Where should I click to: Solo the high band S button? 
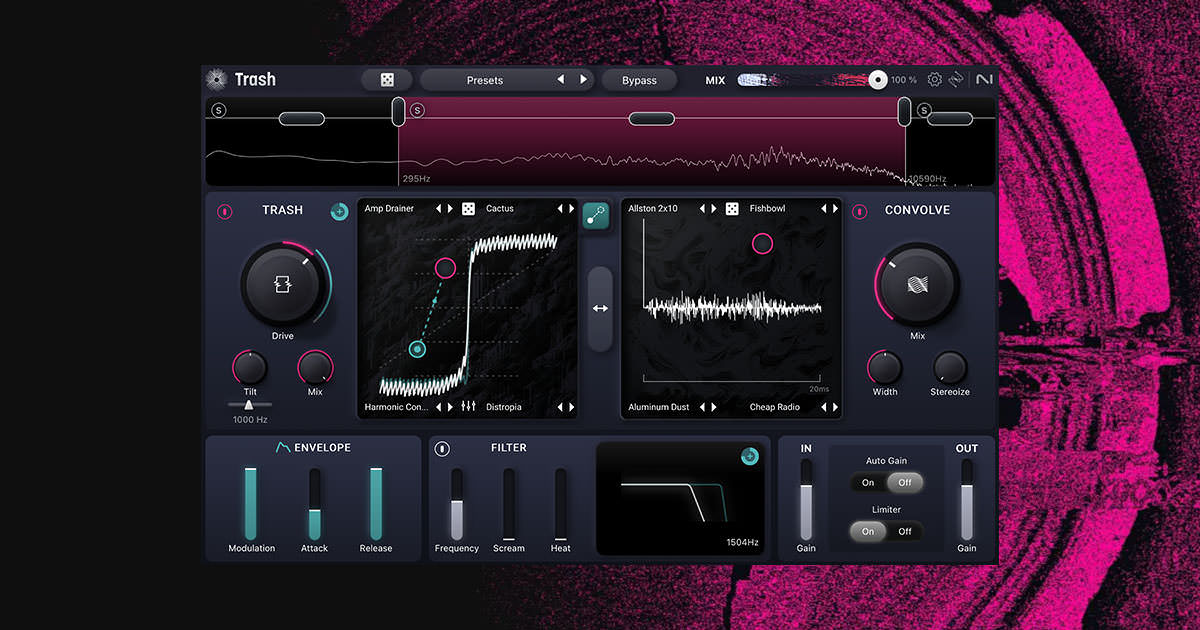(x=924, y=110)
